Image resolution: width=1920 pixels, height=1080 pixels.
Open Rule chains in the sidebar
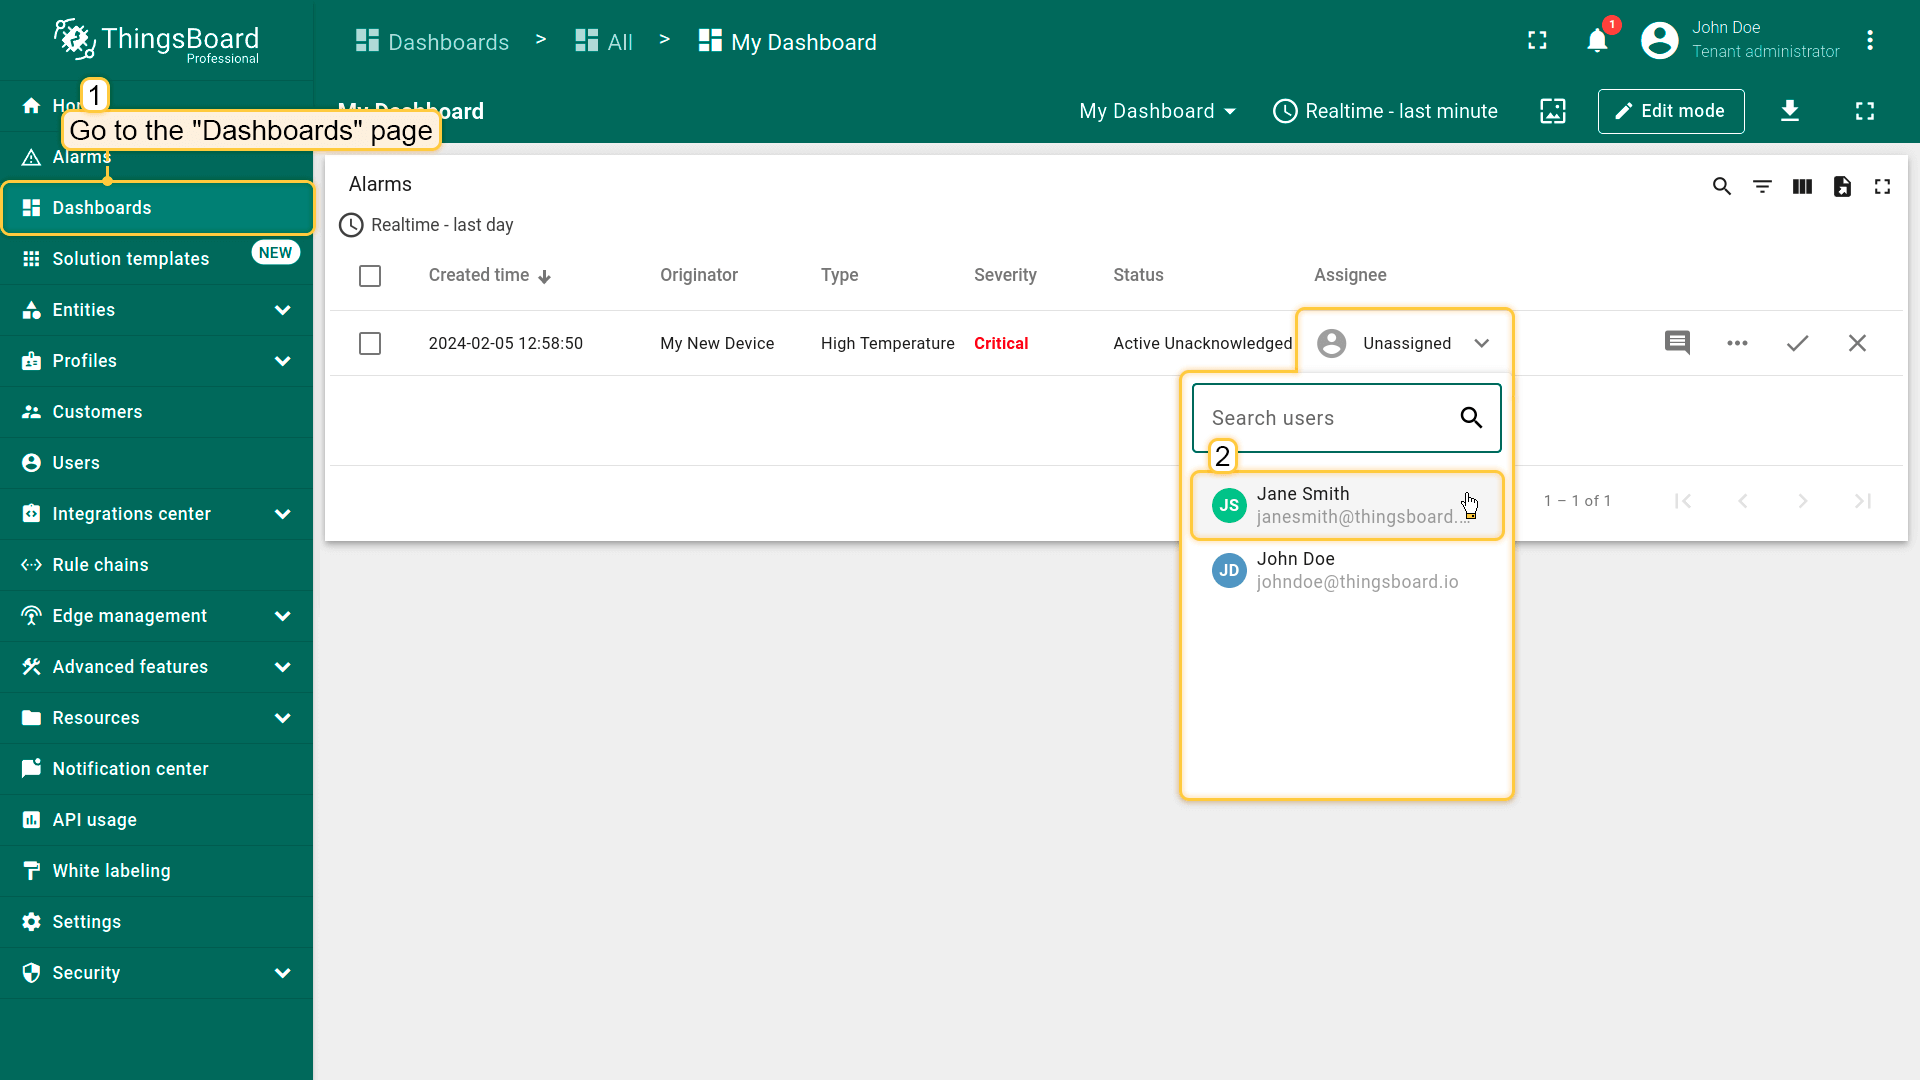(x=100, y=565)
